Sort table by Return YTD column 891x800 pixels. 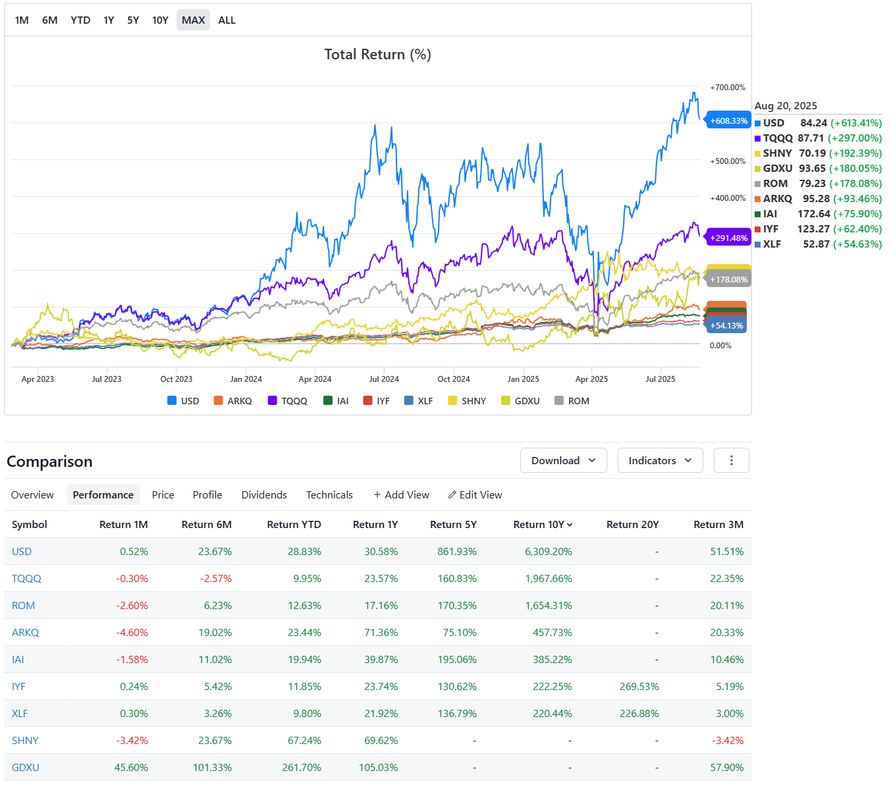tap(294, 525)
